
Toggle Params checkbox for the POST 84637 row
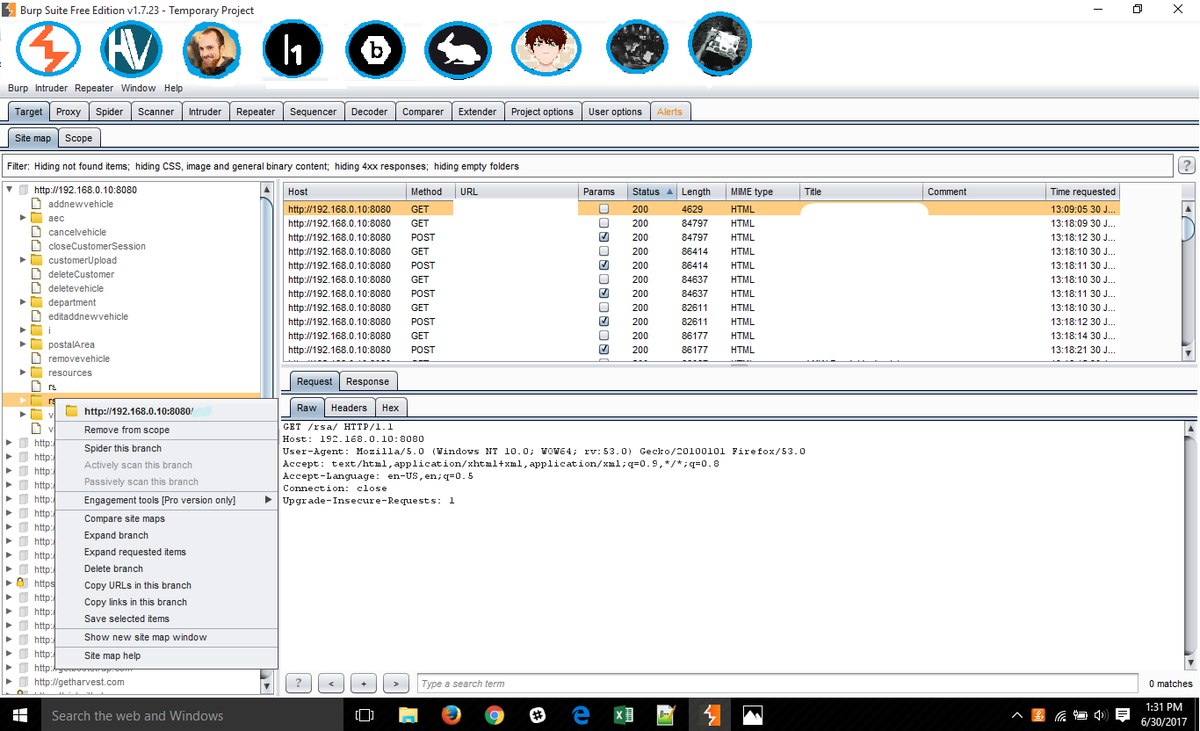pyautogui.click(x=603, y=293)
